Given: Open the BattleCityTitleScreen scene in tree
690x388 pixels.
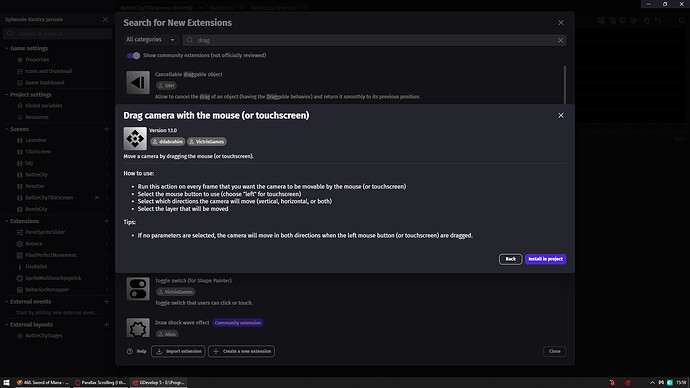Looking at the screenshot, I should coord(49,198).
